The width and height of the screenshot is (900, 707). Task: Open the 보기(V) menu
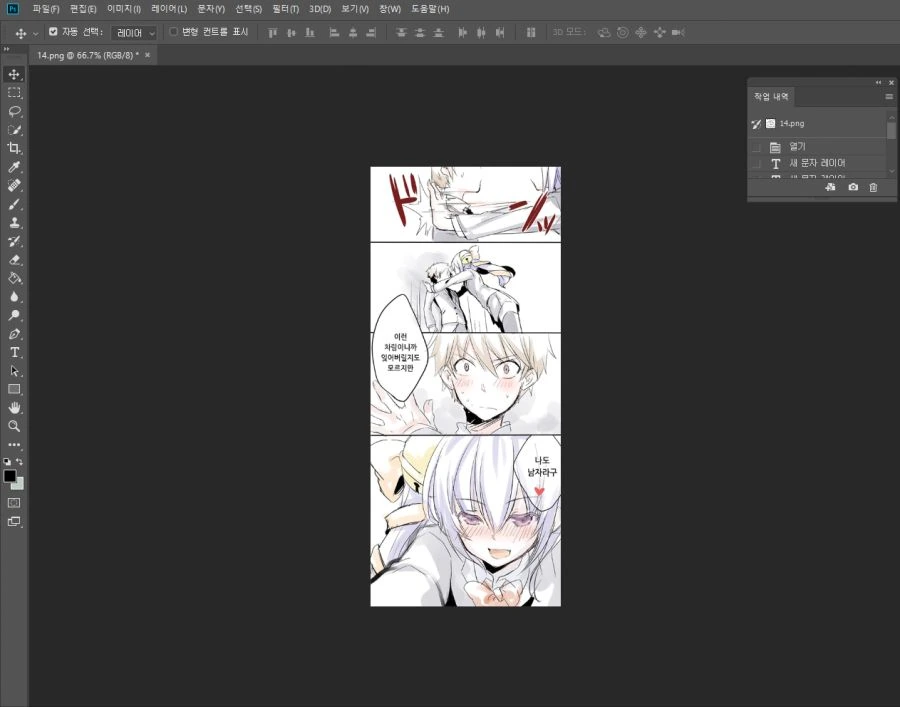pos(355,9)
